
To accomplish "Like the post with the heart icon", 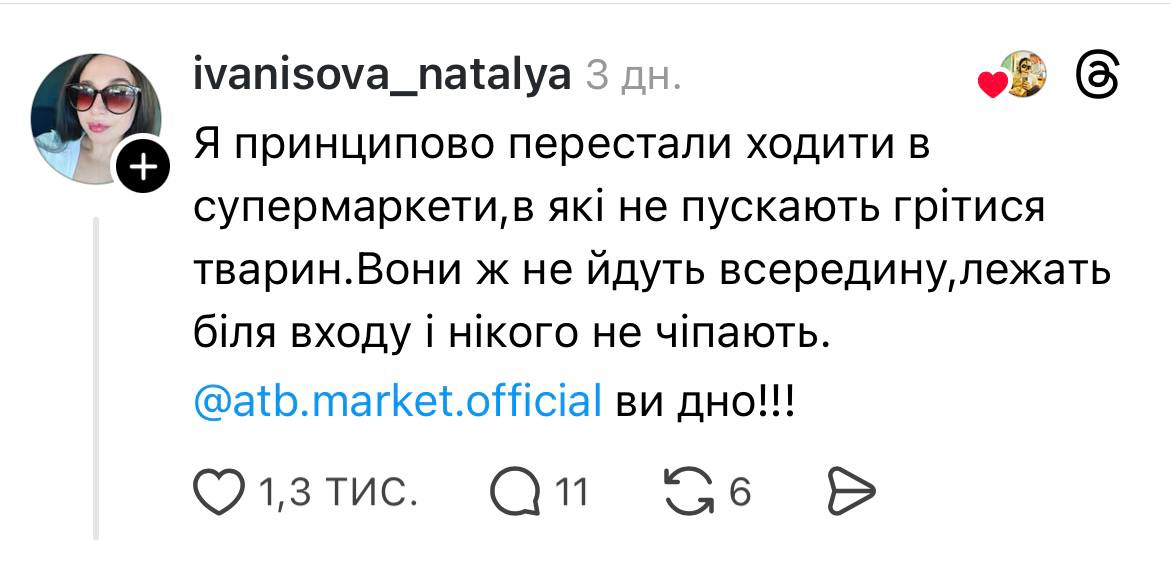I will 218,491.
